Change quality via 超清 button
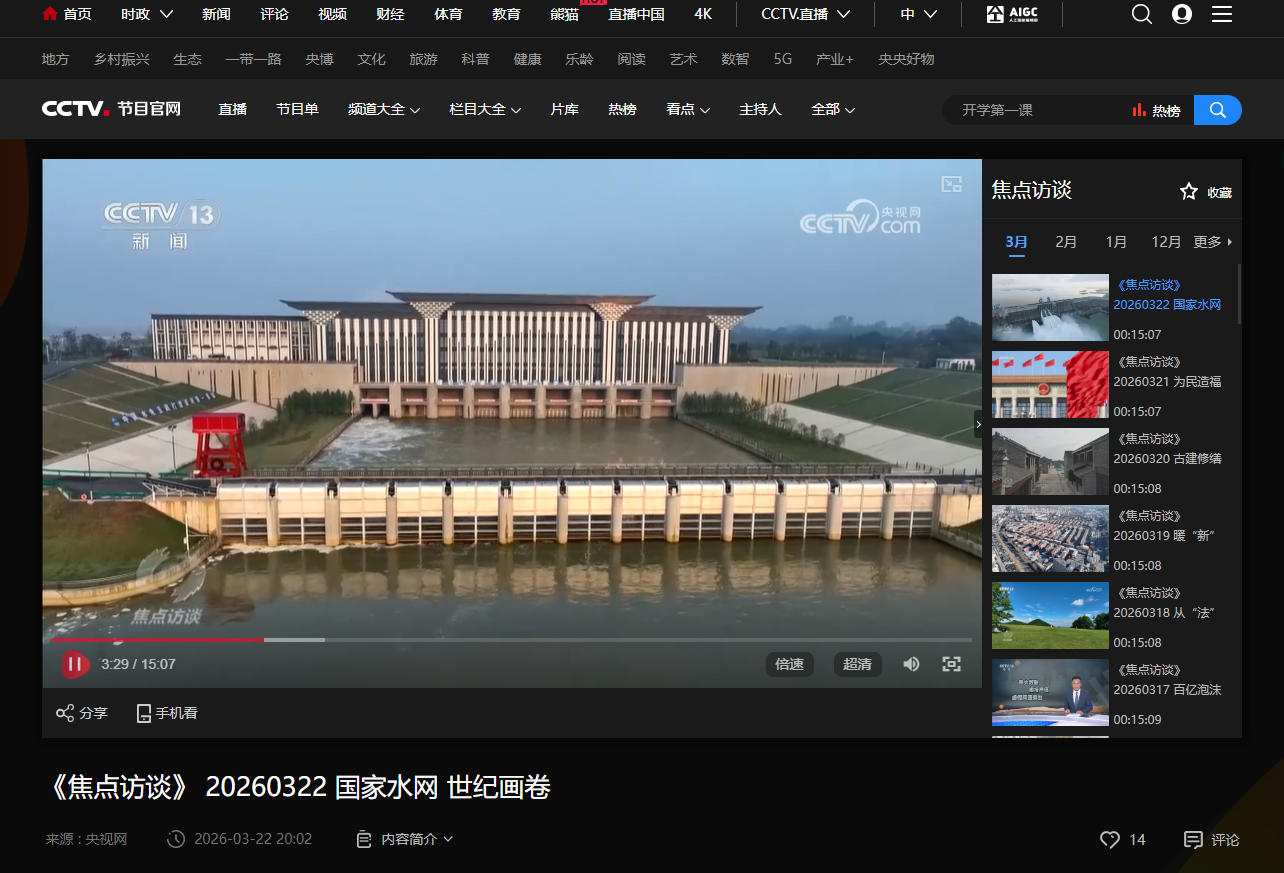 (857, 664)
